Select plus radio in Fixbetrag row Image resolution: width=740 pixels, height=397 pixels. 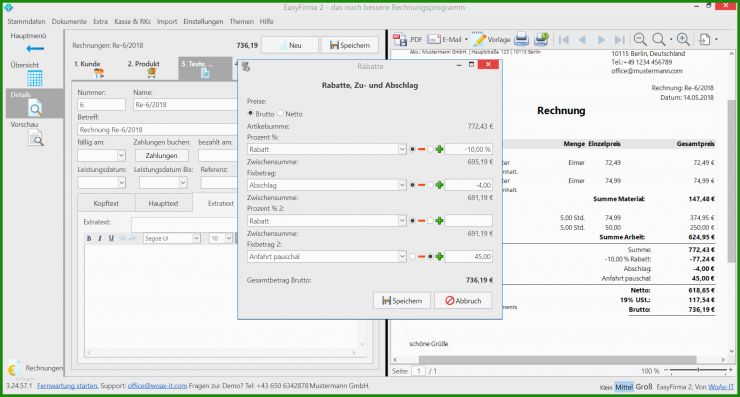tap(430, 185)
